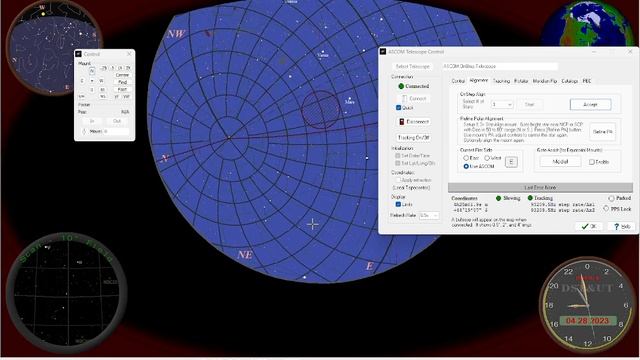Toggle the Goto Assist Enable checkbox

pyautogui.click(x=591, y=162)
